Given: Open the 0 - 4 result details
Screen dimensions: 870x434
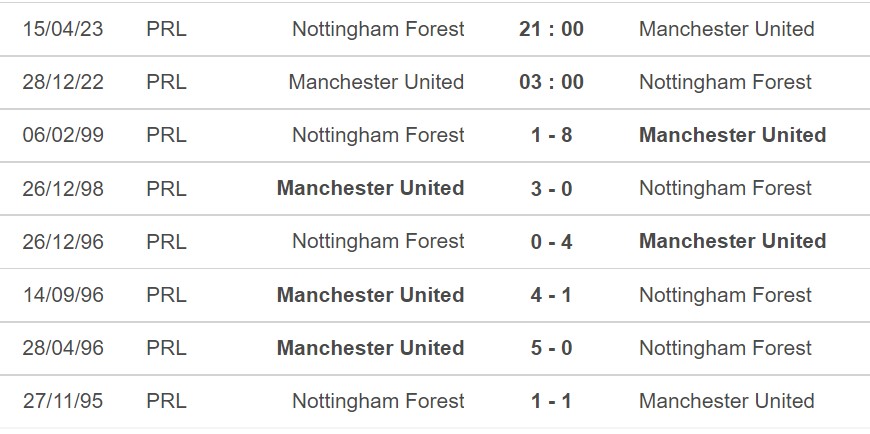Looking at the screenshot, I should [552, 241].
